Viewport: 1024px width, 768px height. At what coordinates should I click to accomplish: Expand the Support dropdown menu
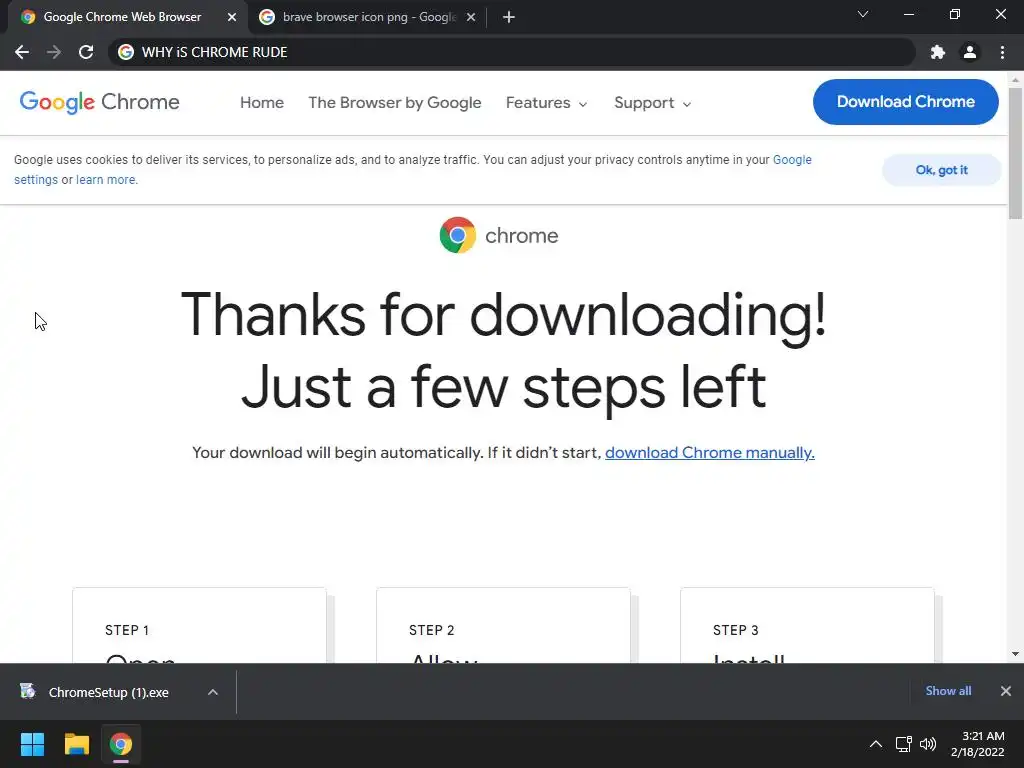click(x=652, y=103)
